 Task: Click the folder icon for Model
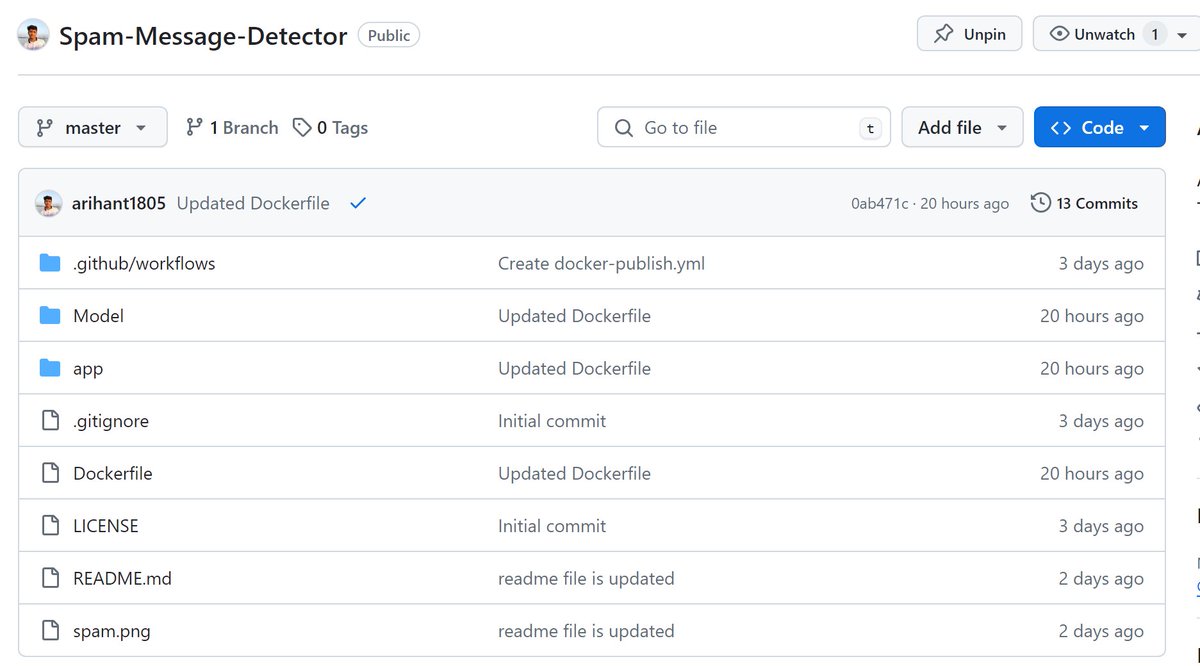pos(50,316)
